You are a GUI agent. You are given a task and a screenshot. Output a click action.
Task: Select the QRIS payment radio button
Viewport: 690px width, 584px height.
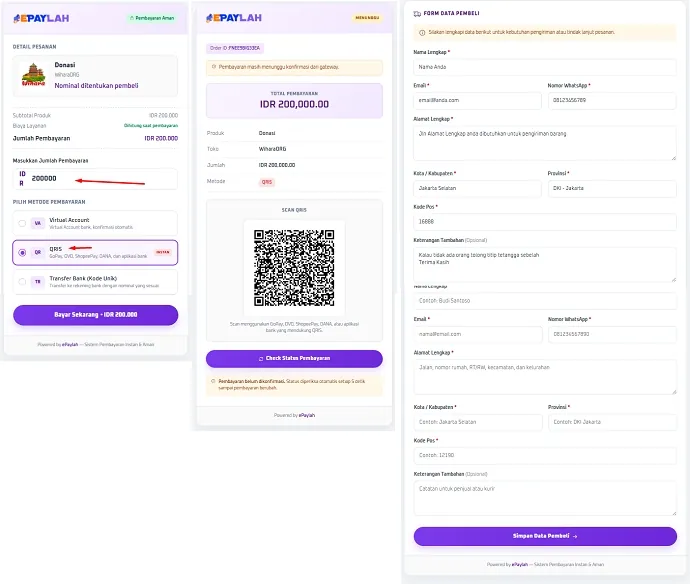[22, 253]
